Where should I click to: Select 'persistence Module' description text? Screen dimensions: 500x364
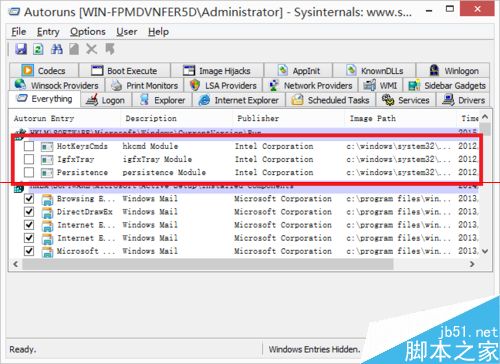(x=164, y=172)
